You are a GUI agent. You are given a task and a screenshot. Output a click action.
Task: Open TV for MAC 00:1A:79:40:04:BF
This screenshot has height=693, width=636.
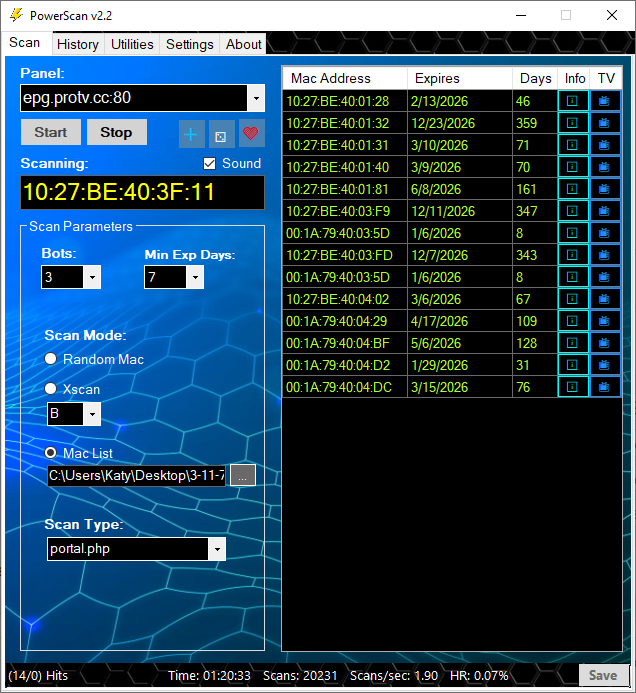coord(605,343)
